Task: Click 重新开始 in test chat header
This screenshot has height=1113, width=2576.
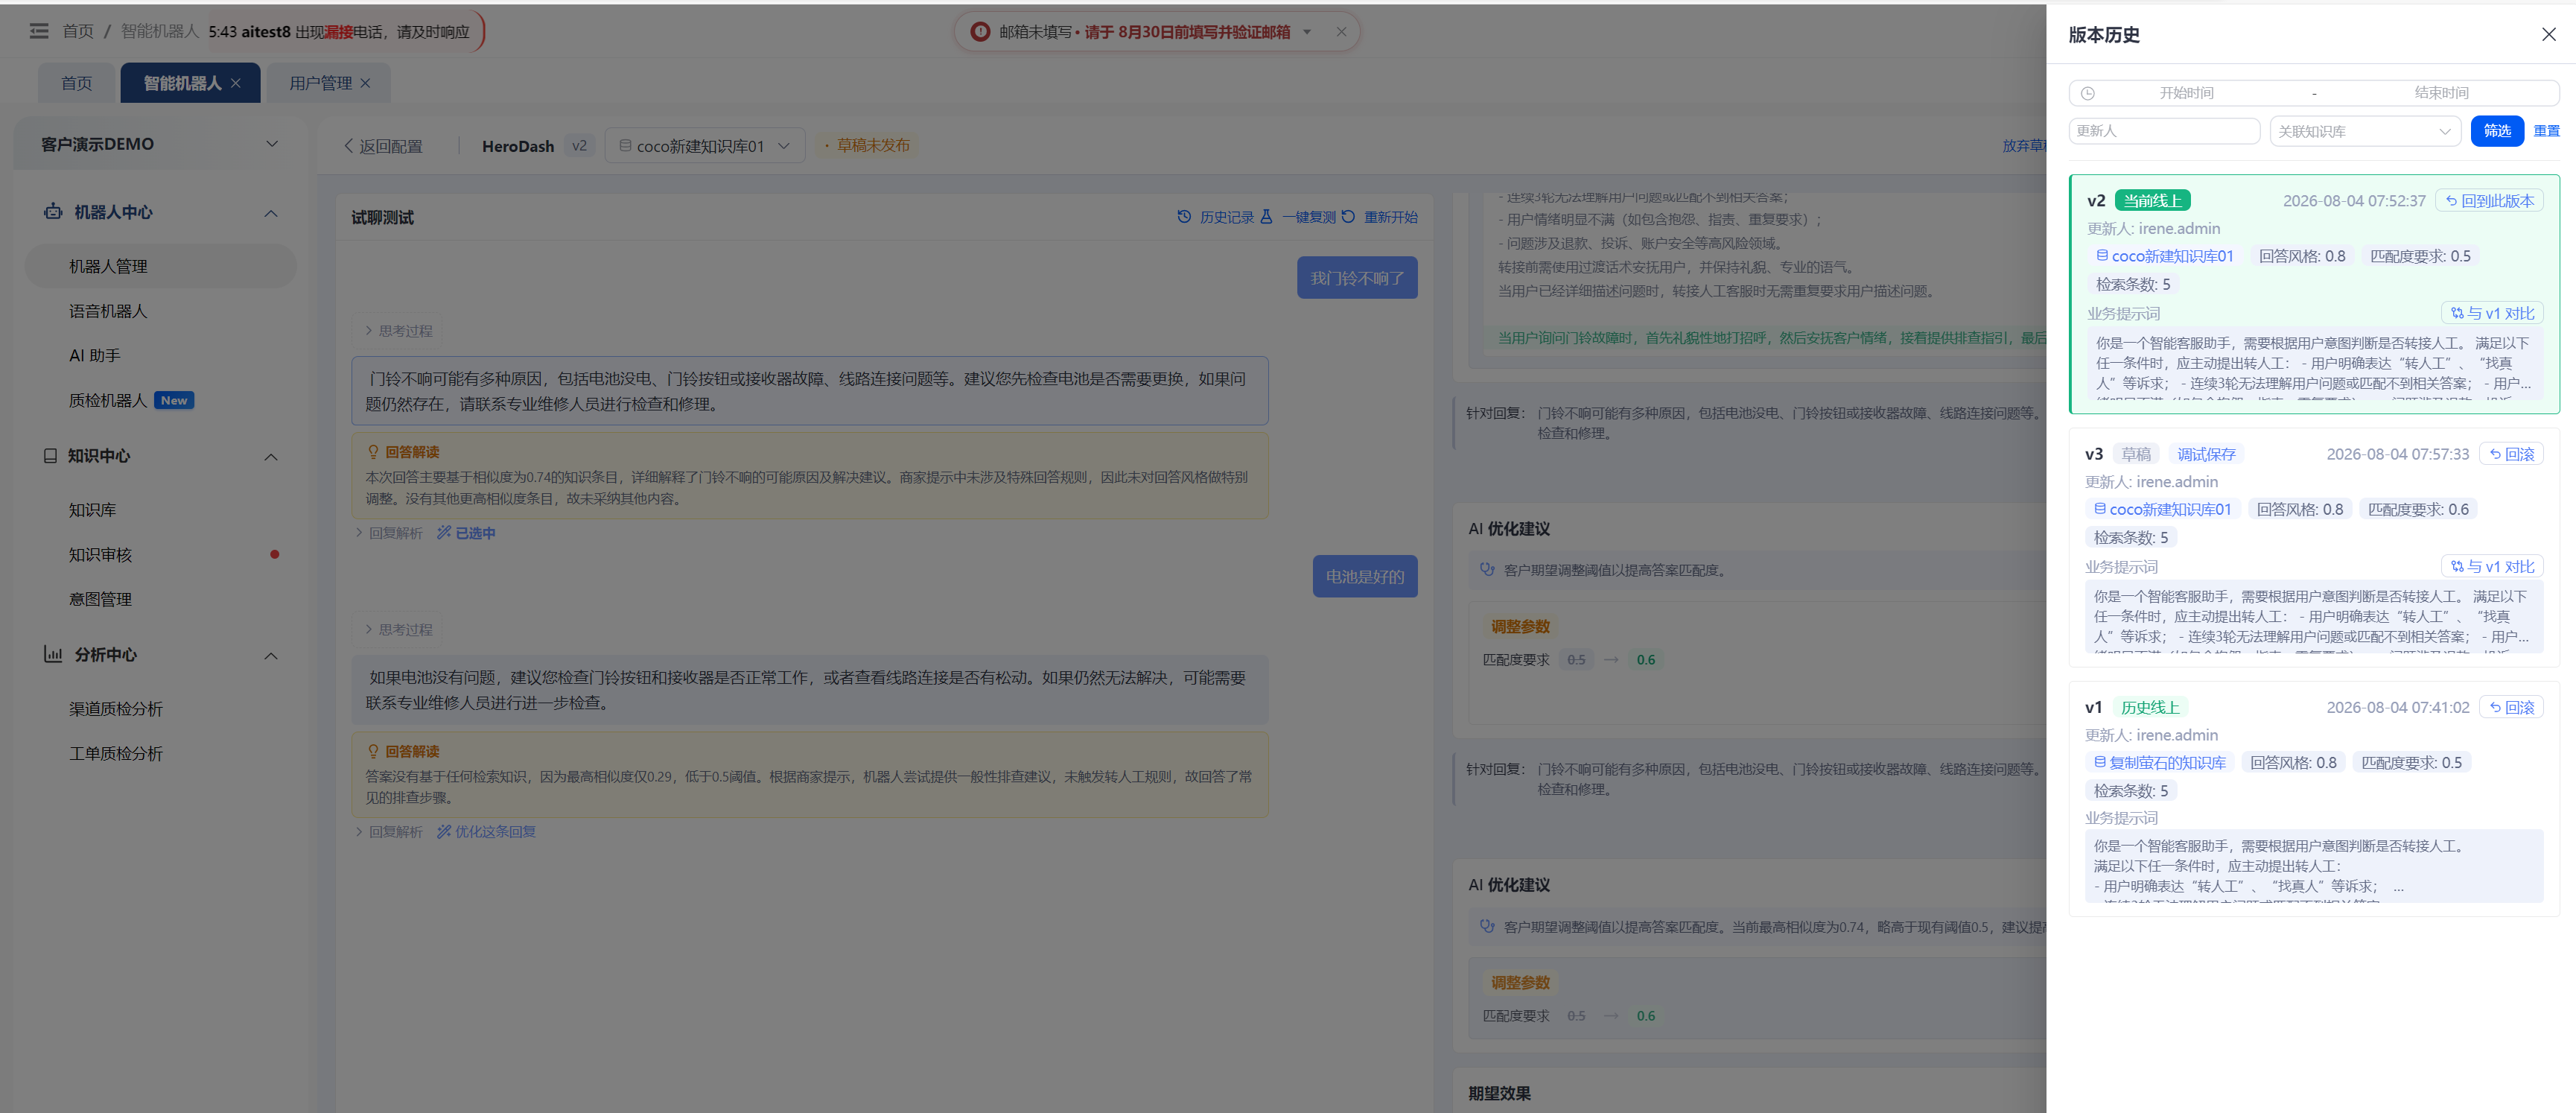Action: (x=1380, y=217)
